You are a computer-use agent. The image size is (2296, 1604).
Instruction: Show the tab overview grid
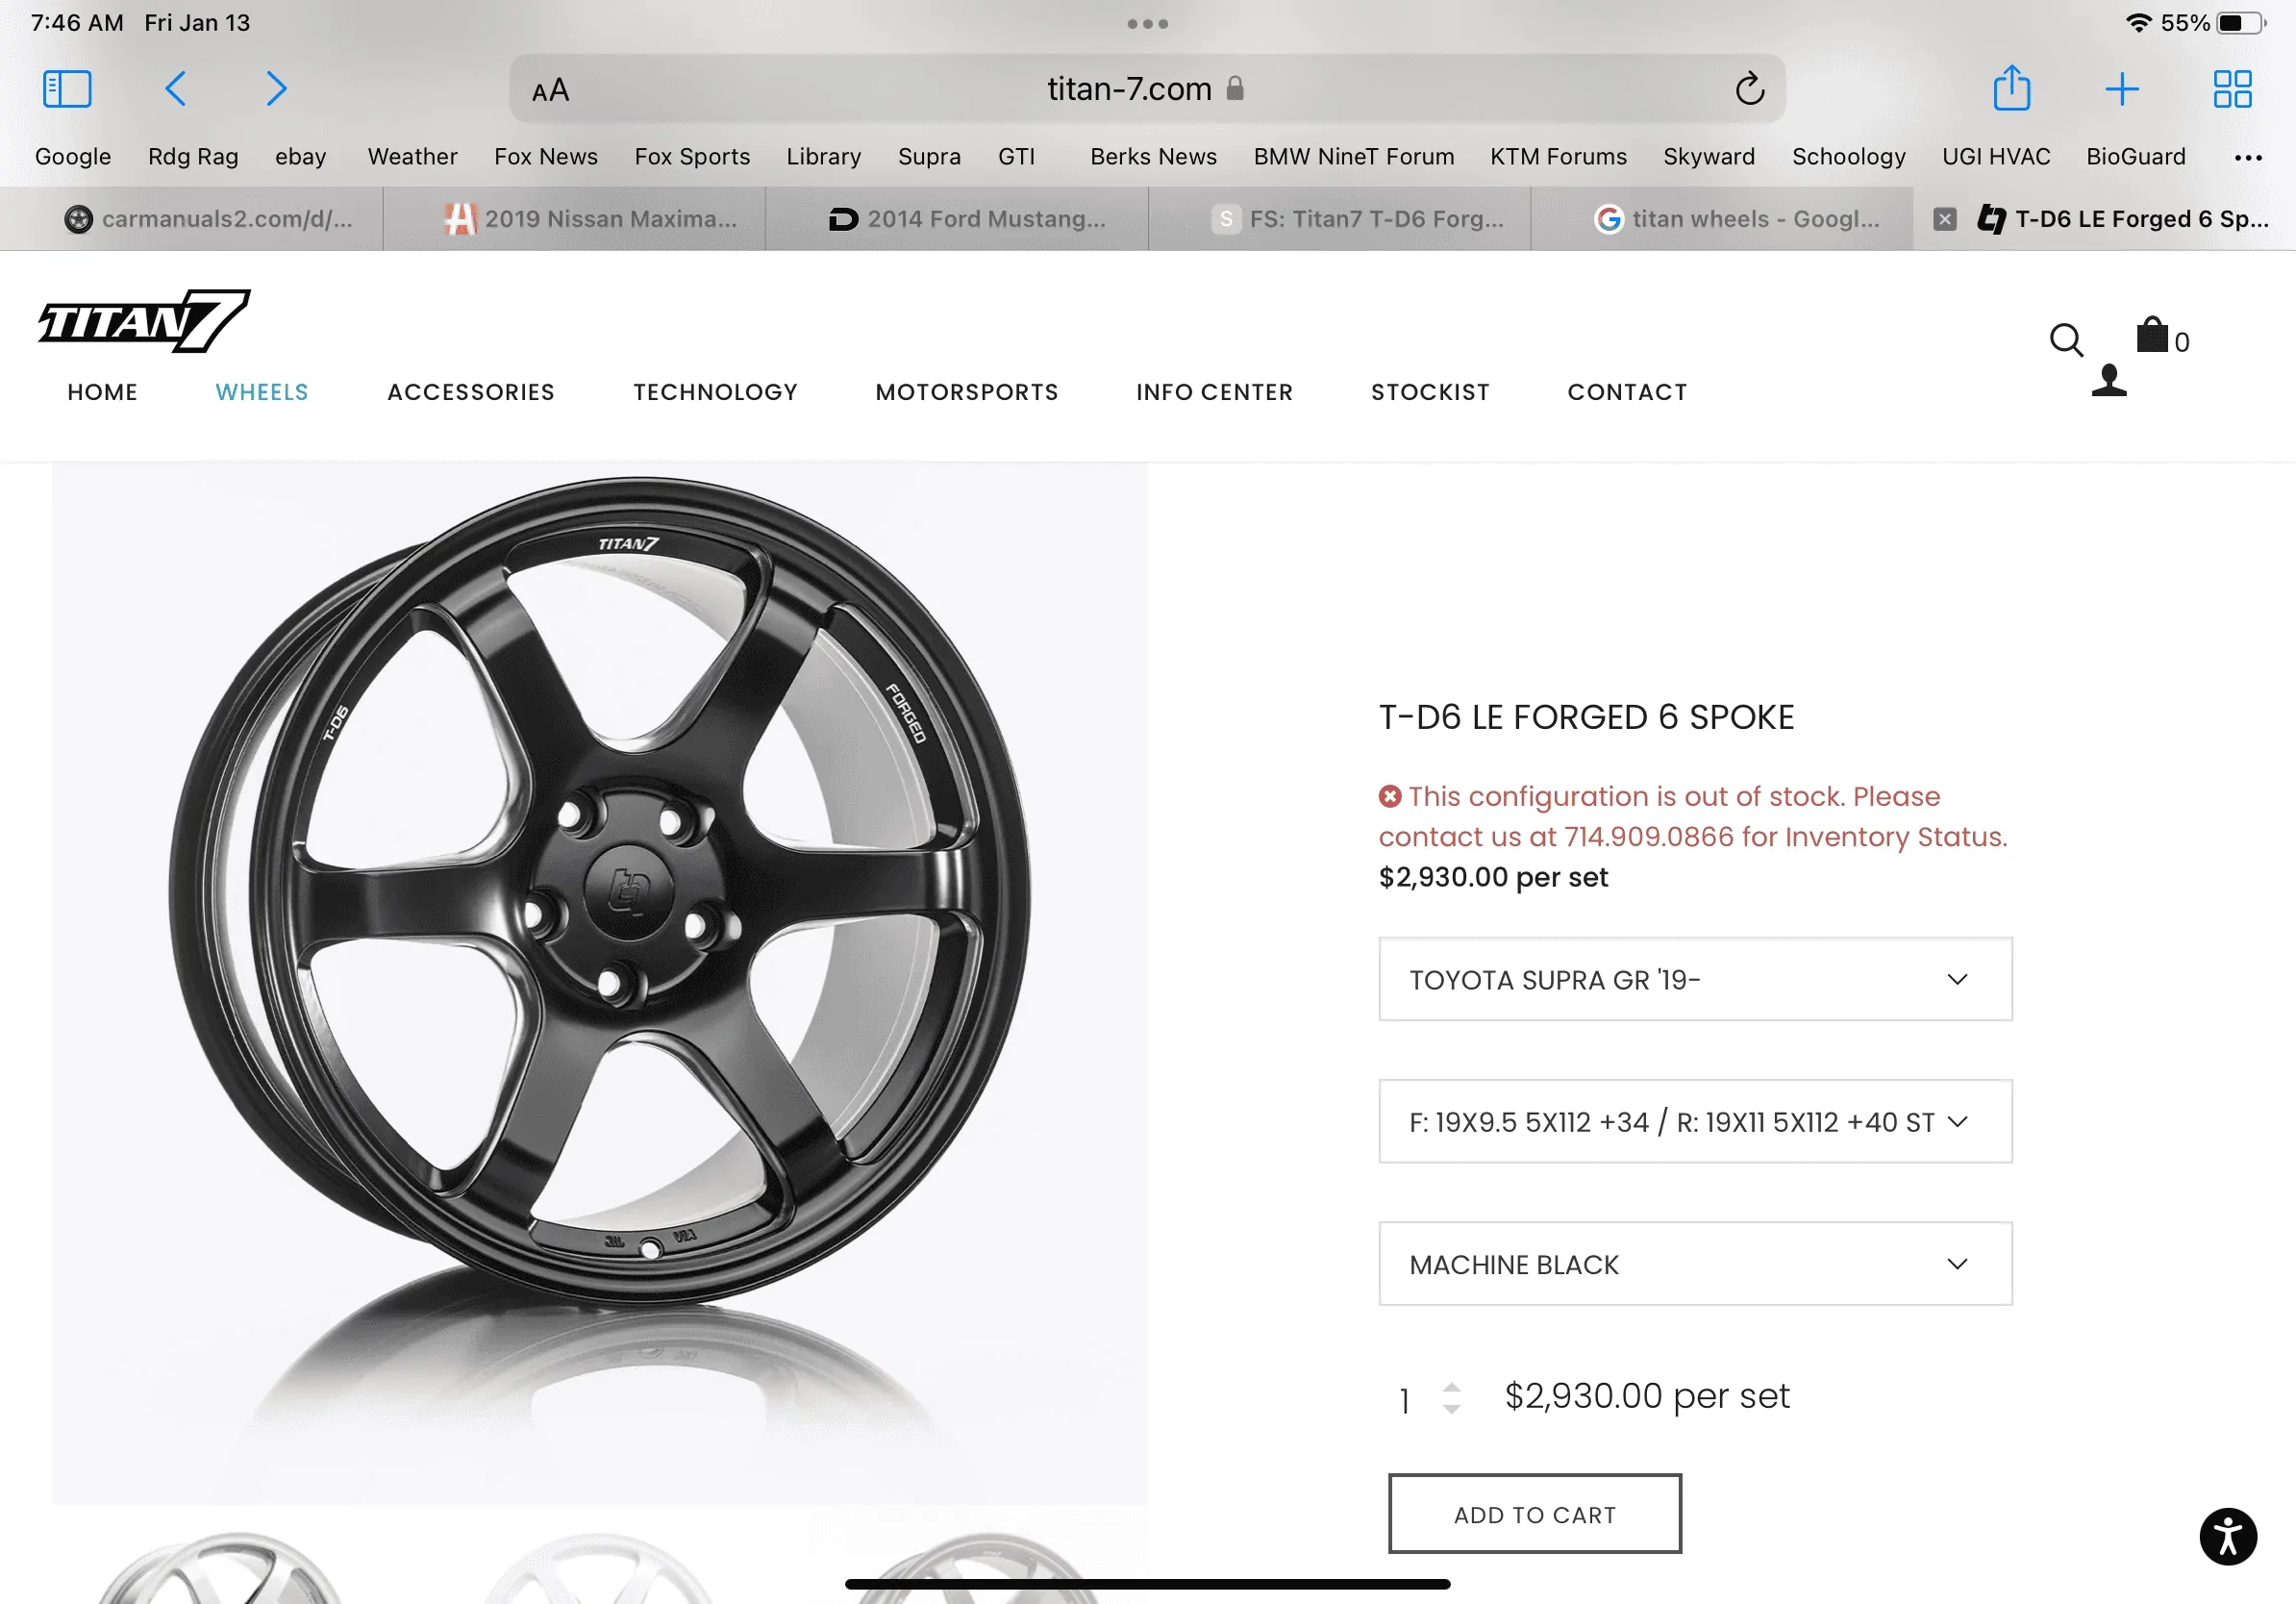pos(2232,88)
